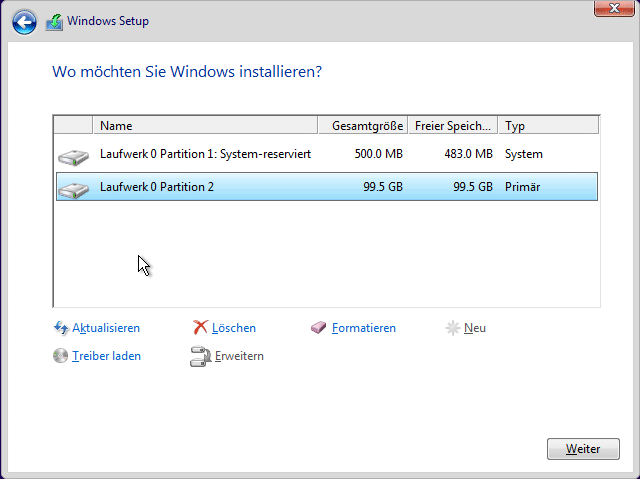Refresh the list via Aktualisieren link
The width and height of the screenshot is (640, 479).
point(106,328)
